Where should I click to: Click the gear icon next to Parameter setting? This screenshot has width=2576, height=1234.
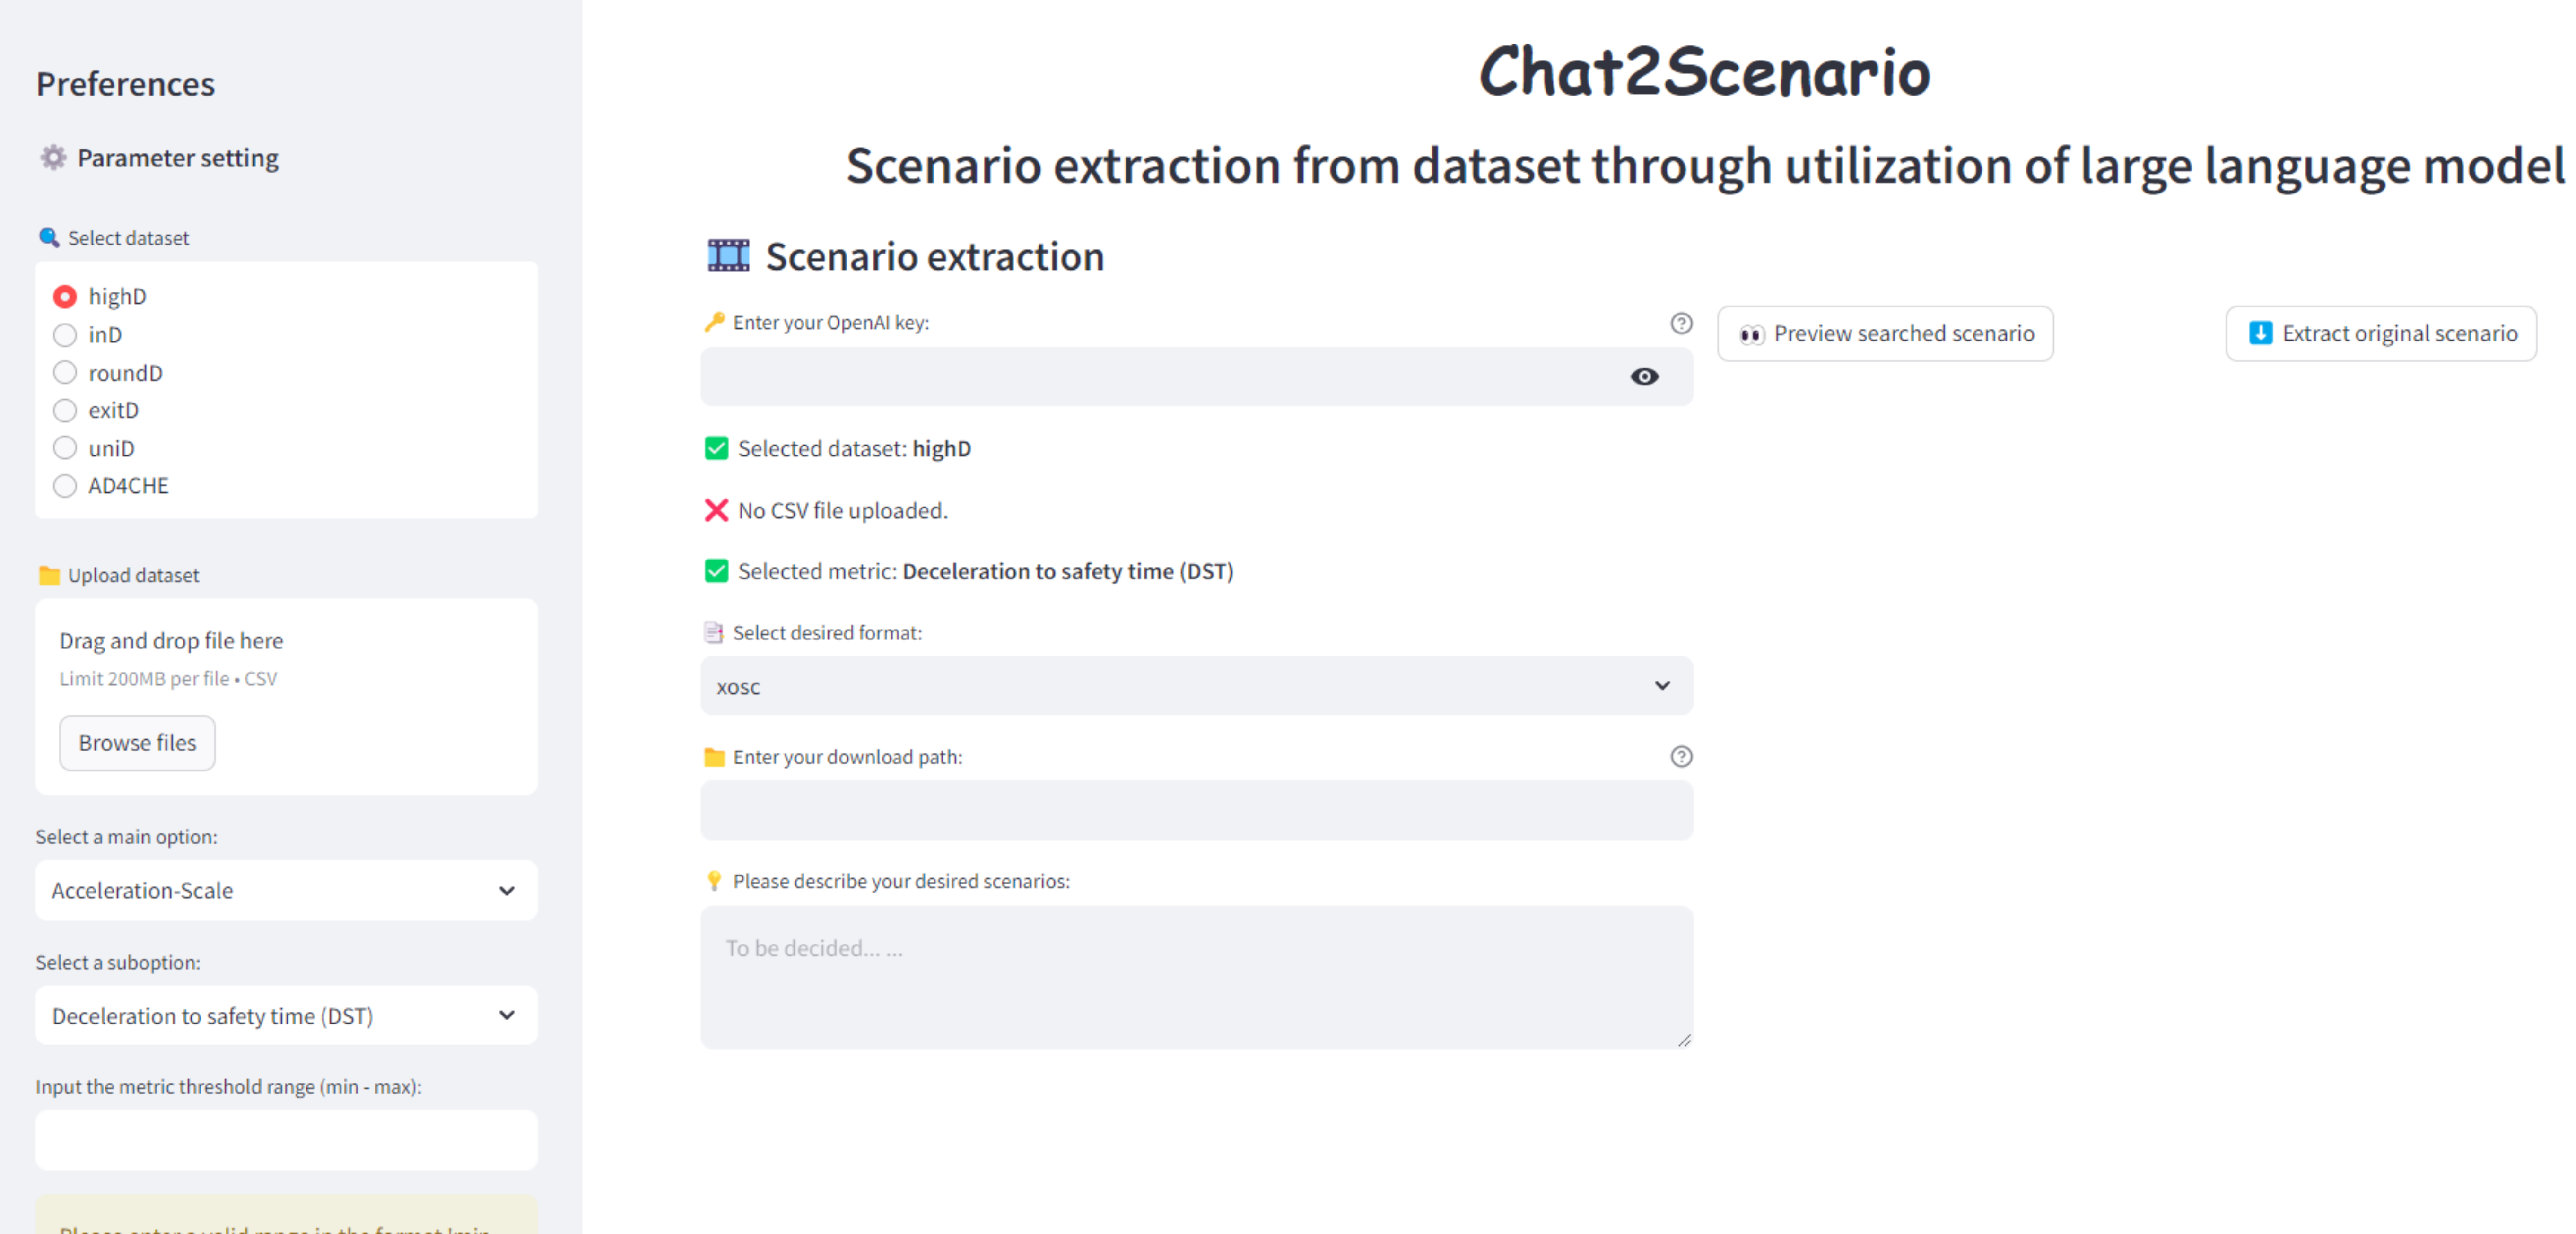pos(53,158)
